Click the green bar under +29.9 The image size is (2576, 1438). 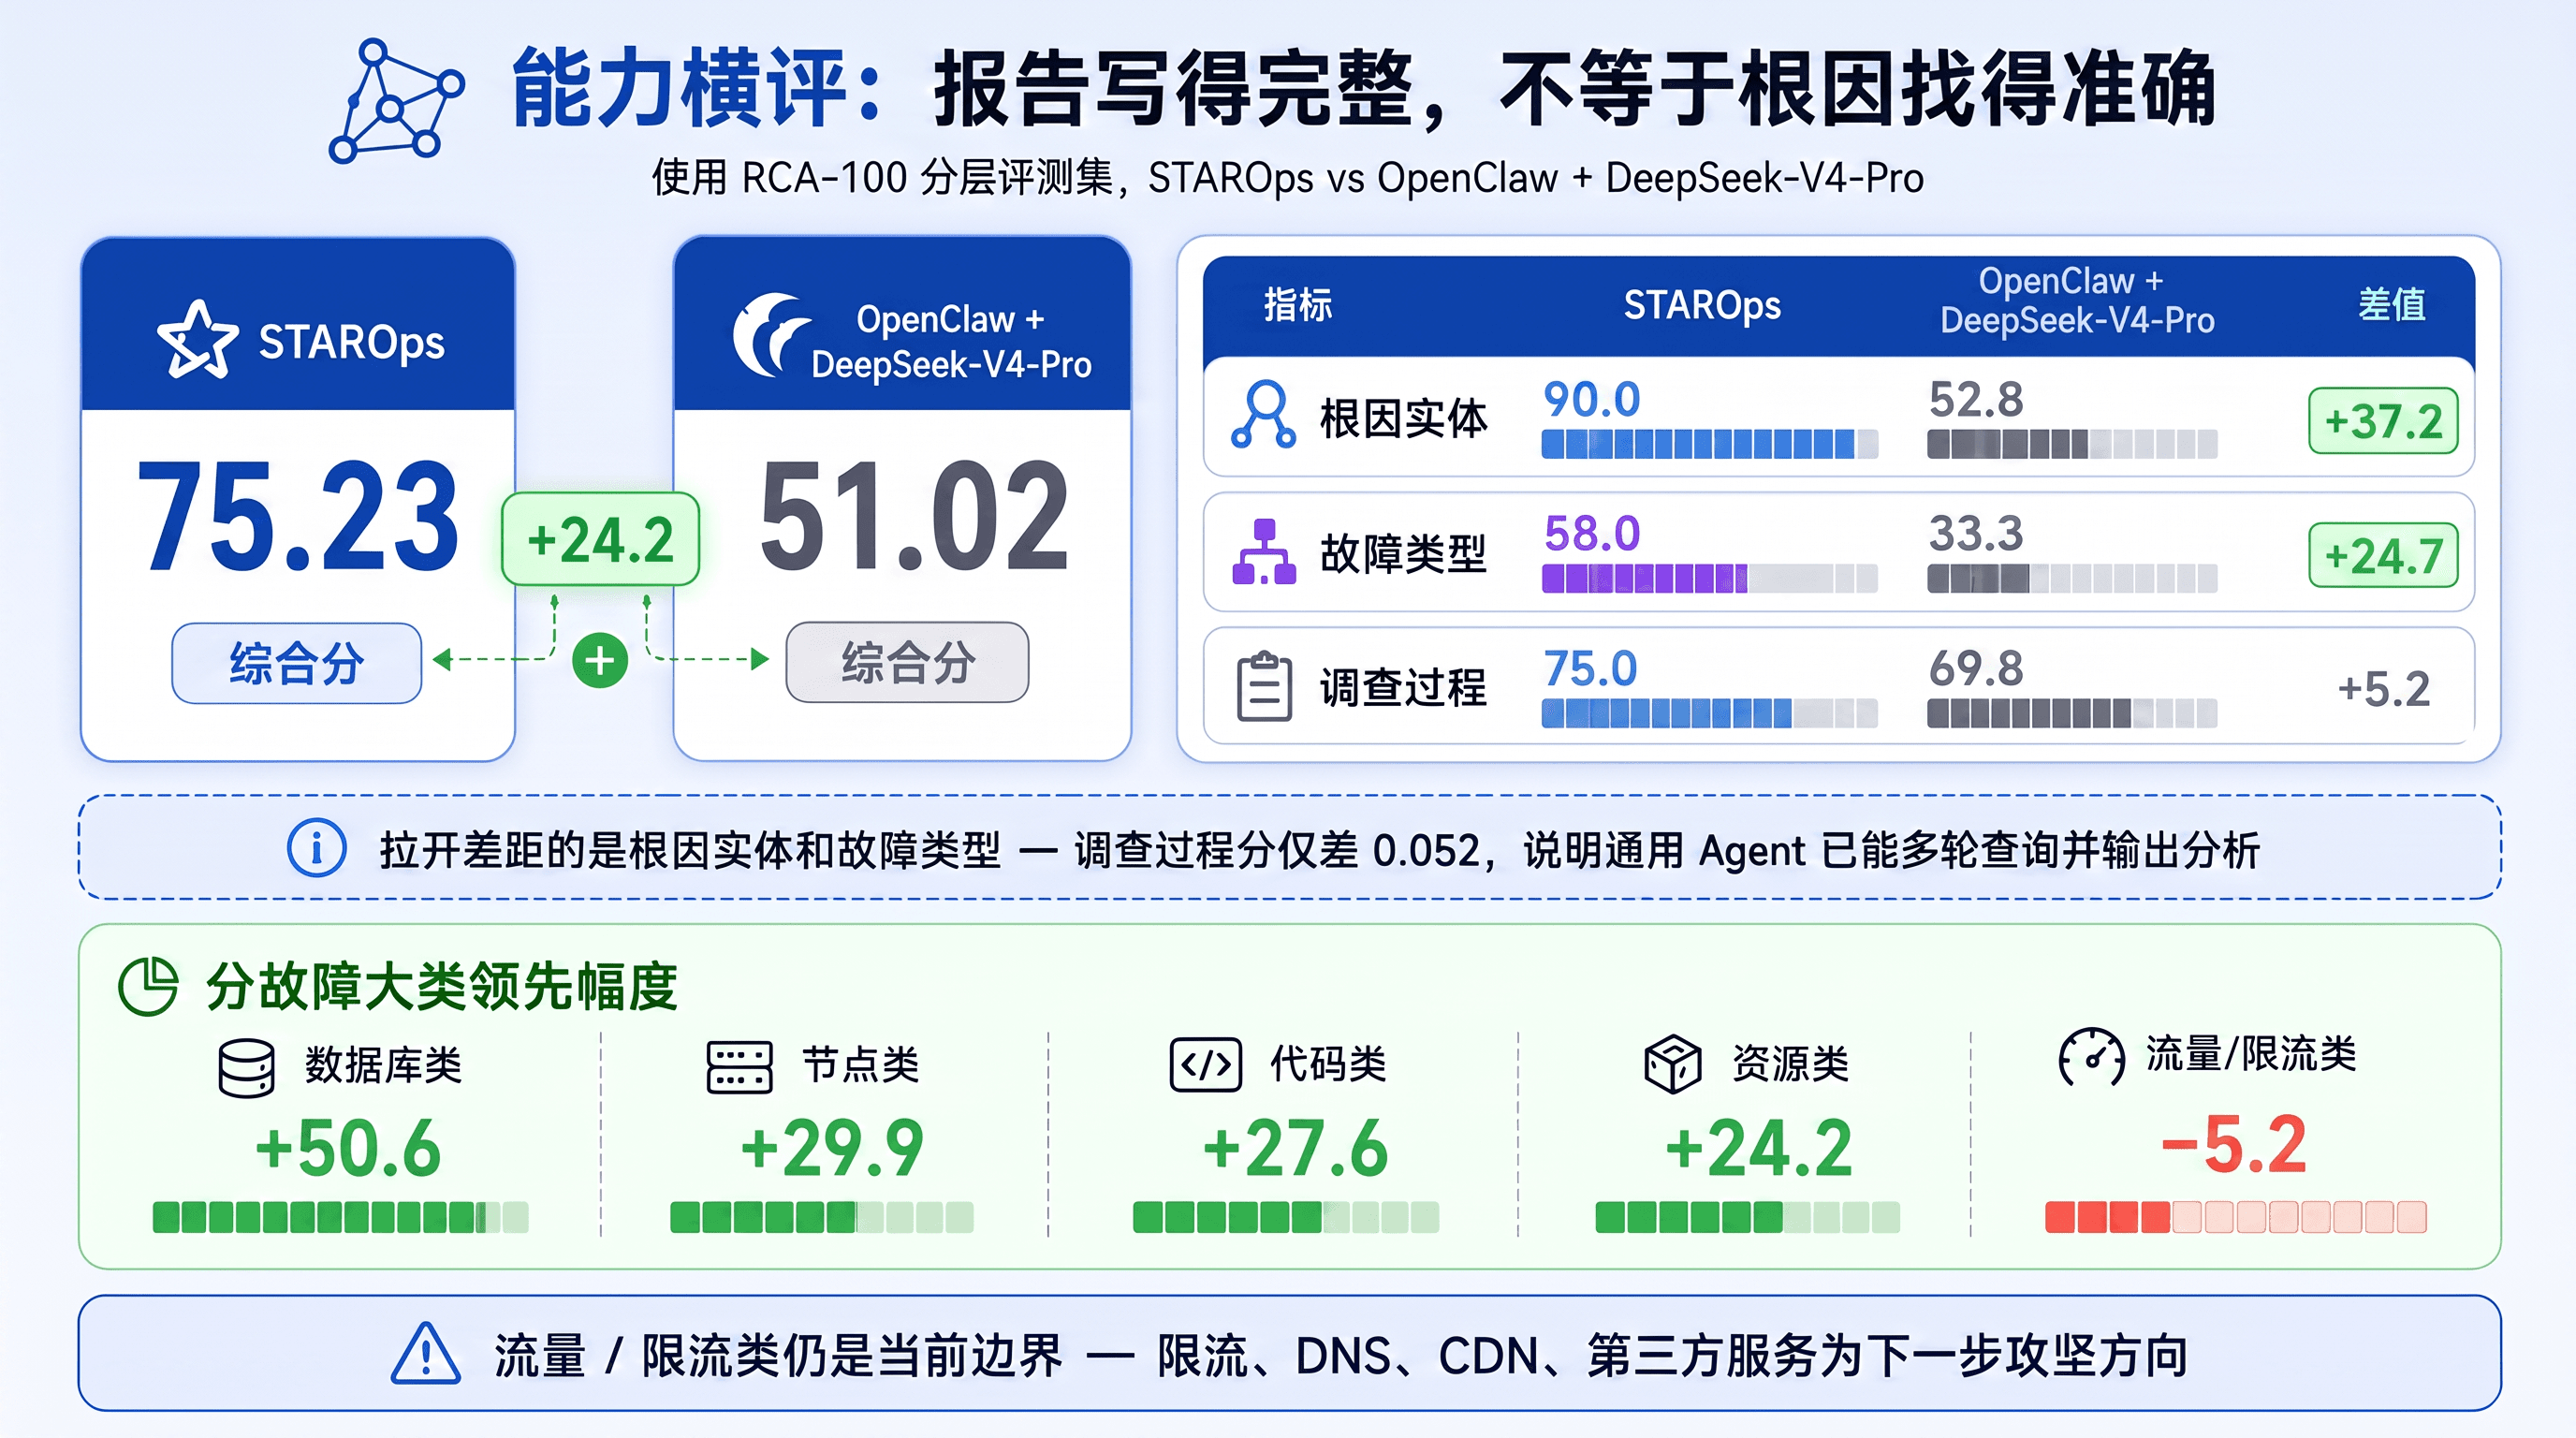pos(821,1217)
